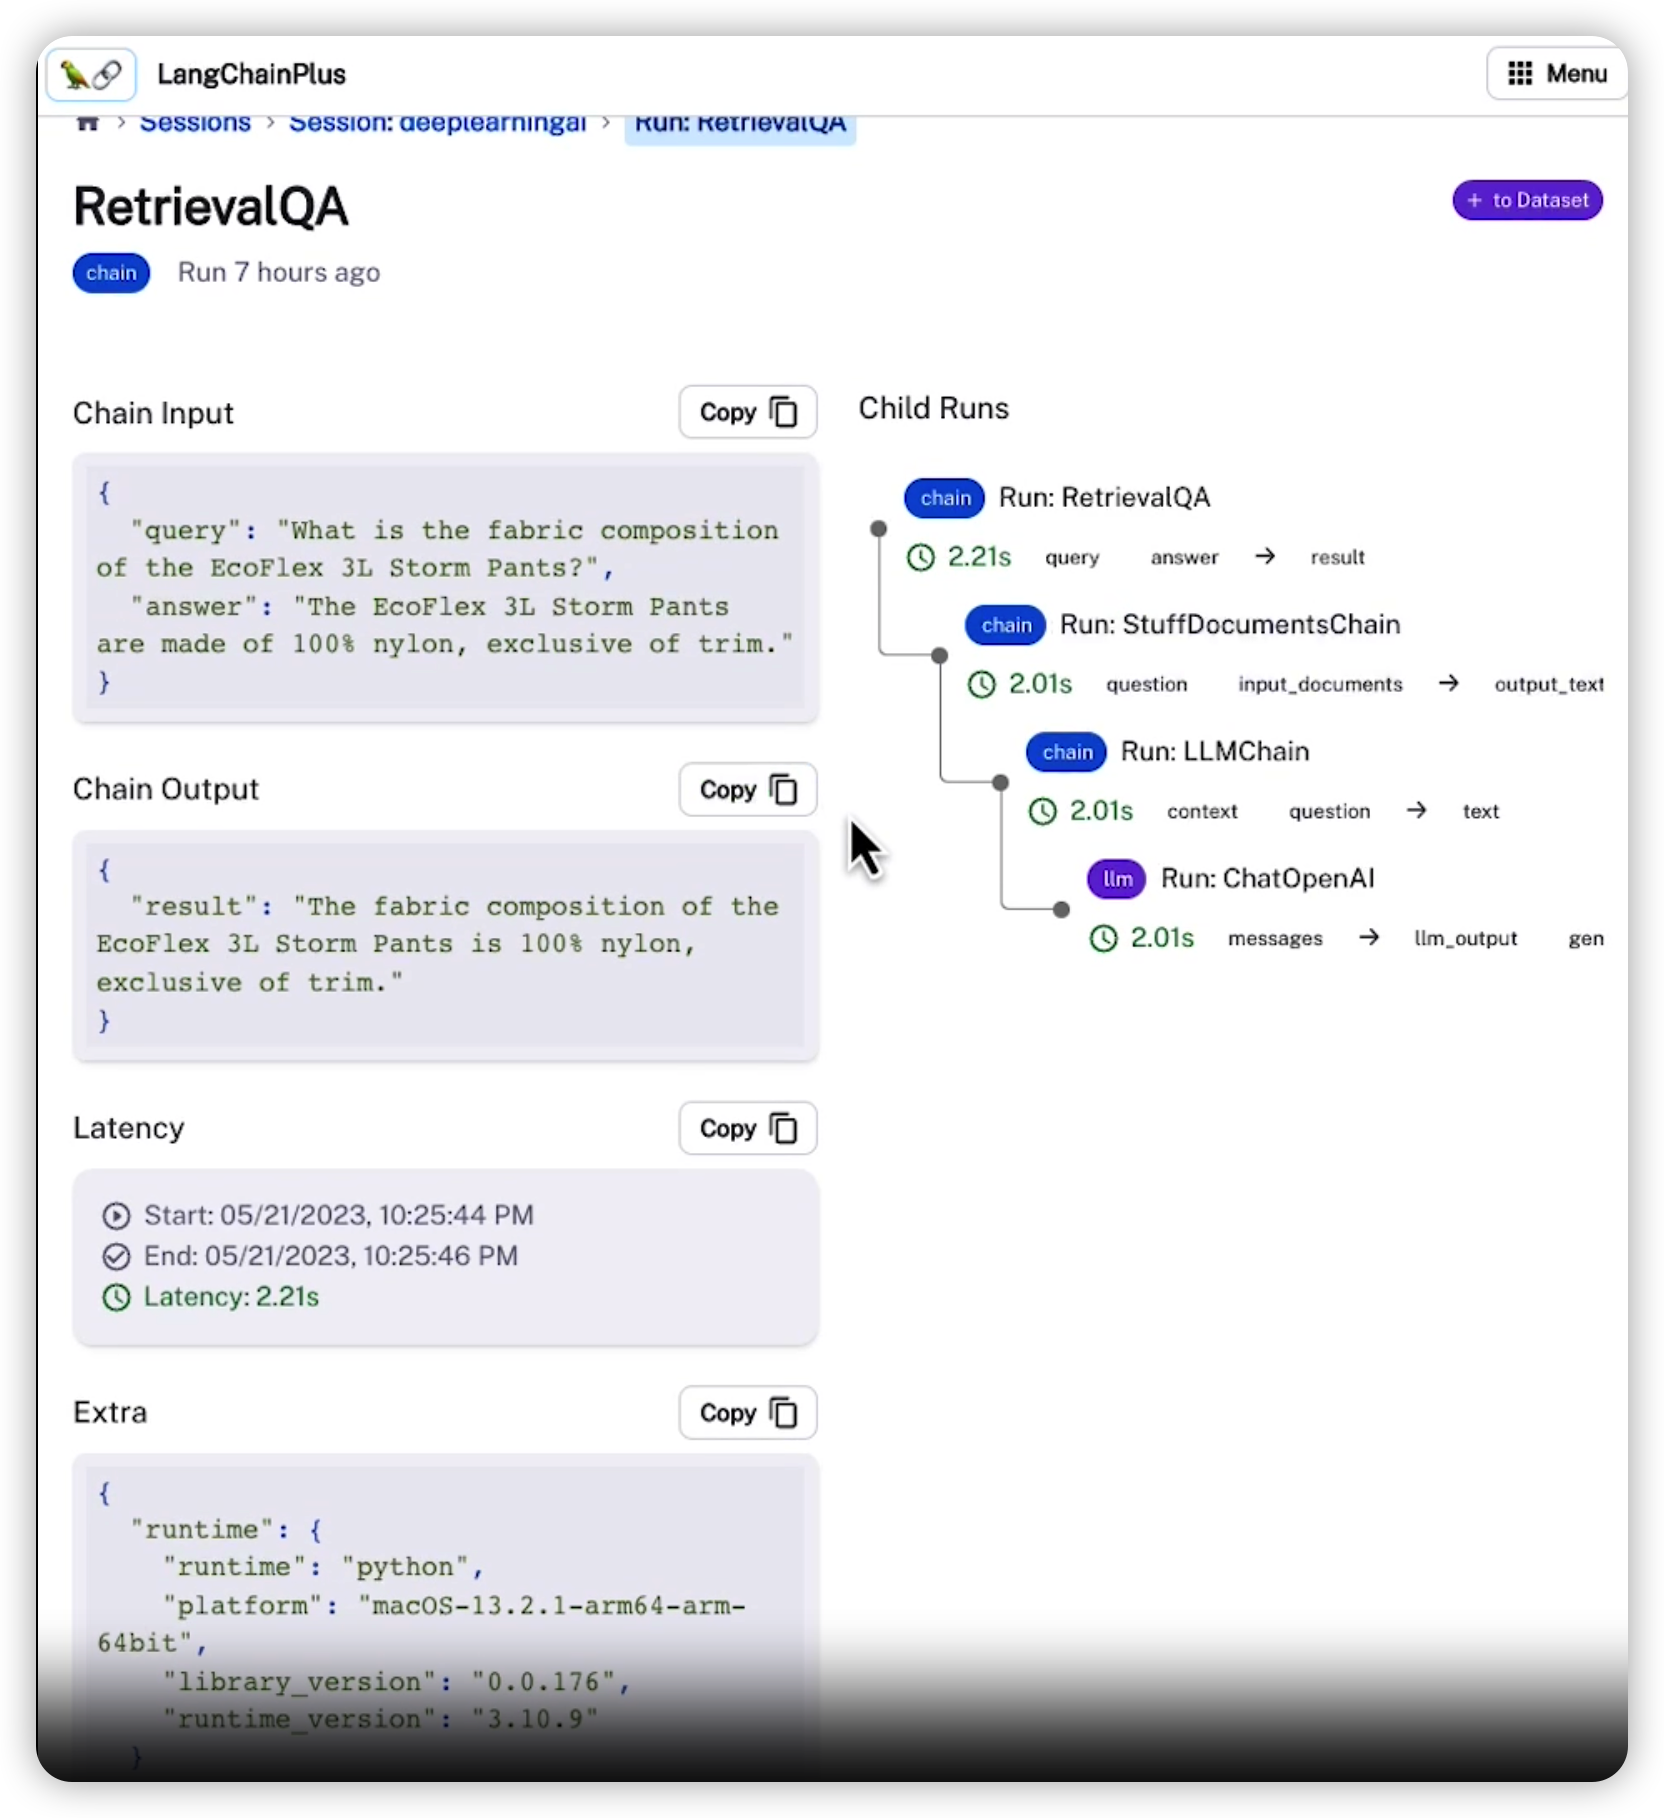
Task: Click the tree node dot for StuffDocumentsChain
Action: click(939, 655)
